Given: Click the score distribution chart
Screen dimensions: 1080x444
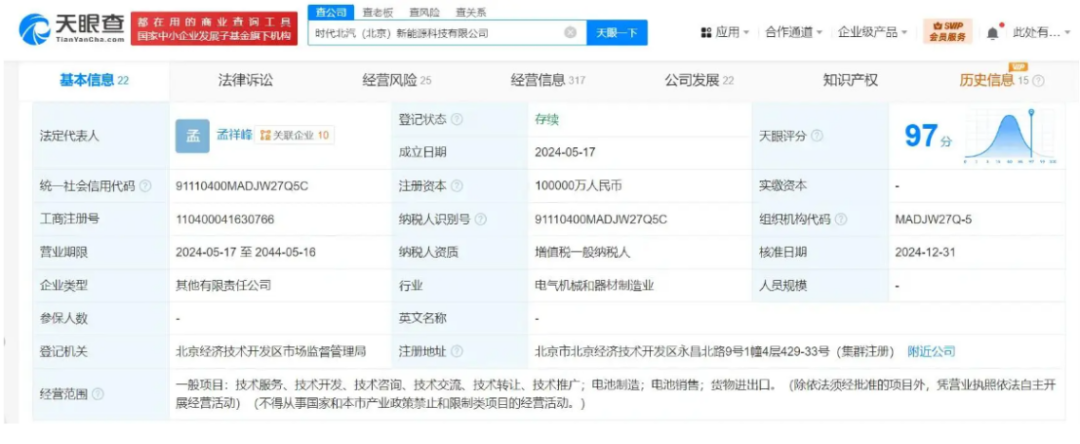Looking at the screenshot, I should pyautogui.click(x=1010, y=136).
